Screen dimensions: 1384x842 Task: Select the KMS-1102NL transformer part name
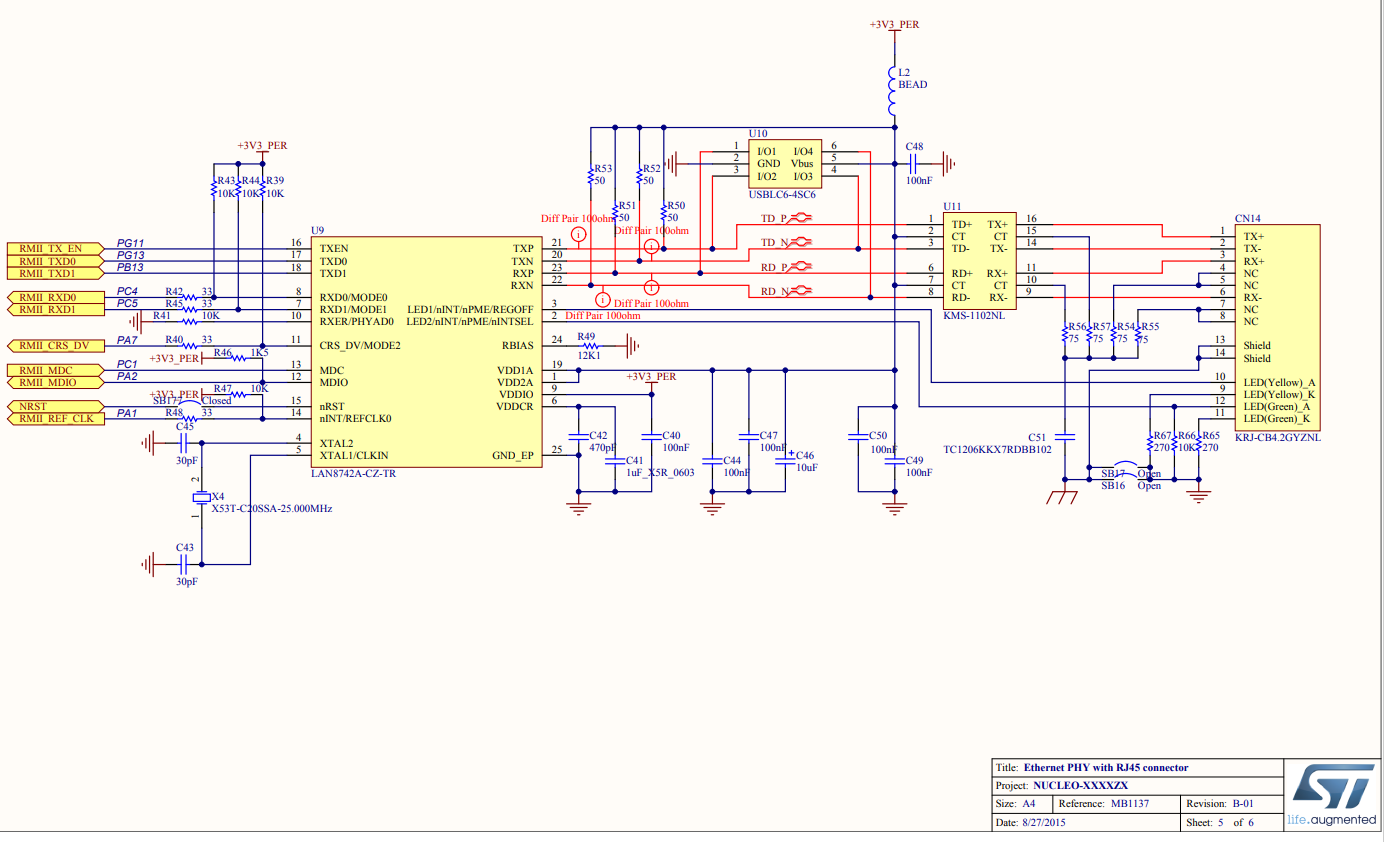976,315
